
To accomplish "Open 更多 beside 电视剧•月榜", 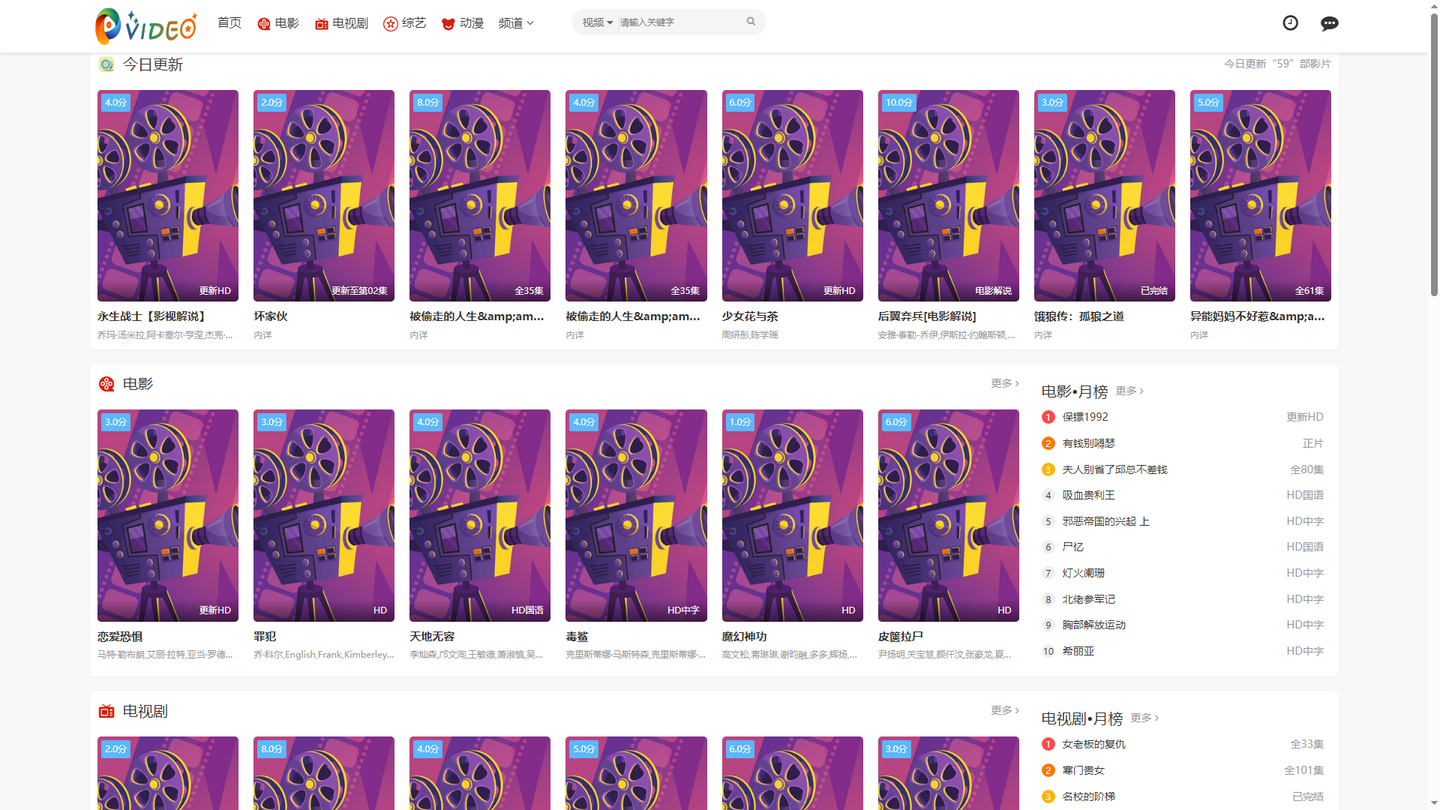I will tap(1145, 718).
